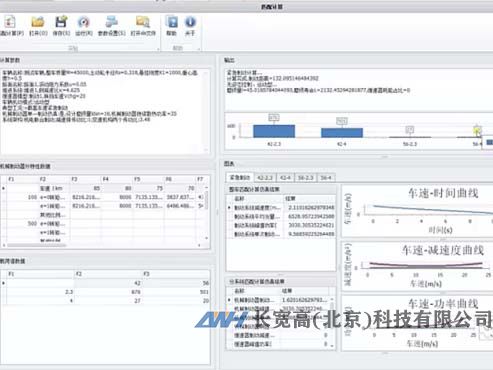Select the value 3030.30535224621 in the results table

pos(311,225)
